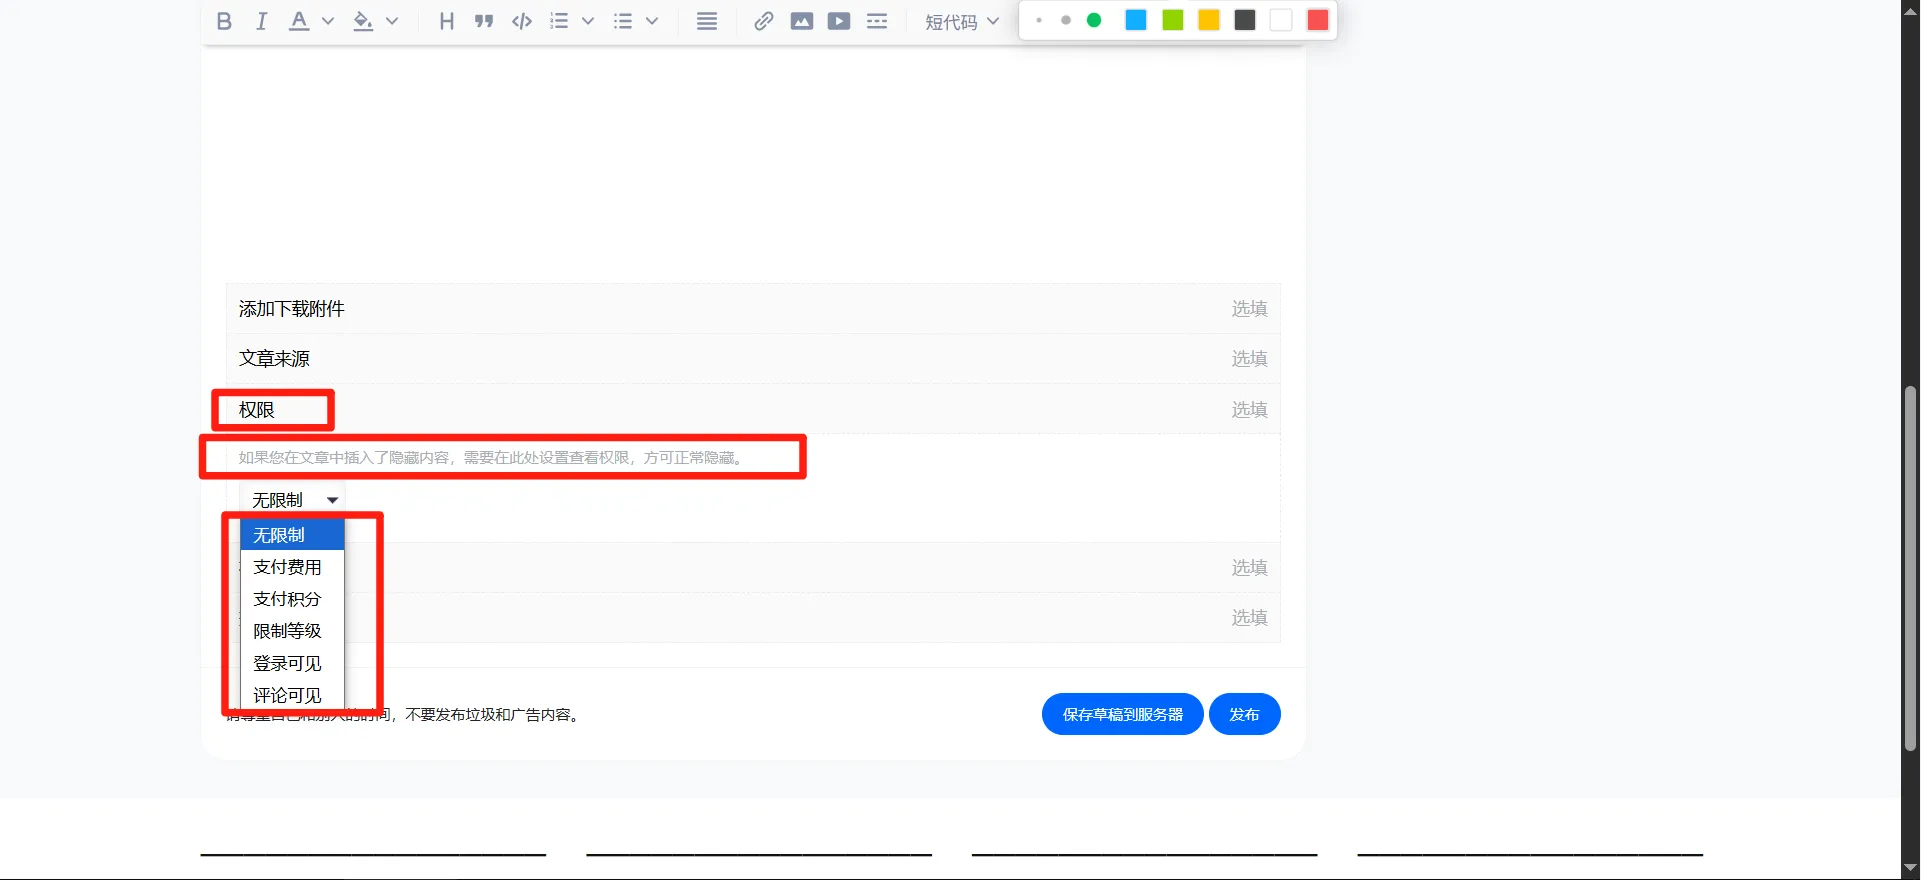Insert a blockquote using the quote icon

[484, 21]
